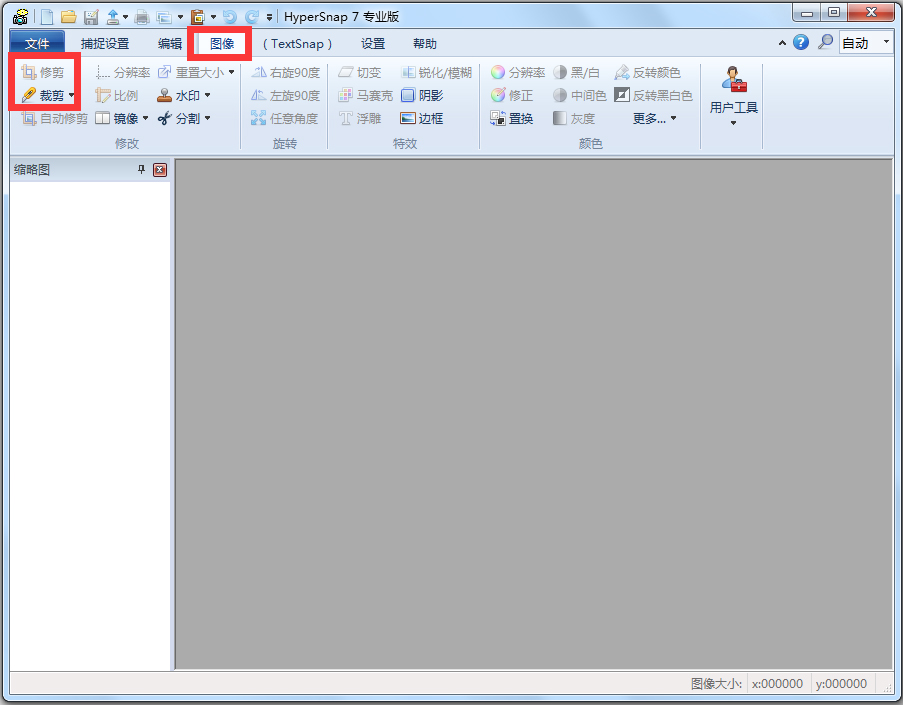Expand the 自动 zoom dropdown
The width and height of the screenshot is (903, 705).
[x=886, y=42]
